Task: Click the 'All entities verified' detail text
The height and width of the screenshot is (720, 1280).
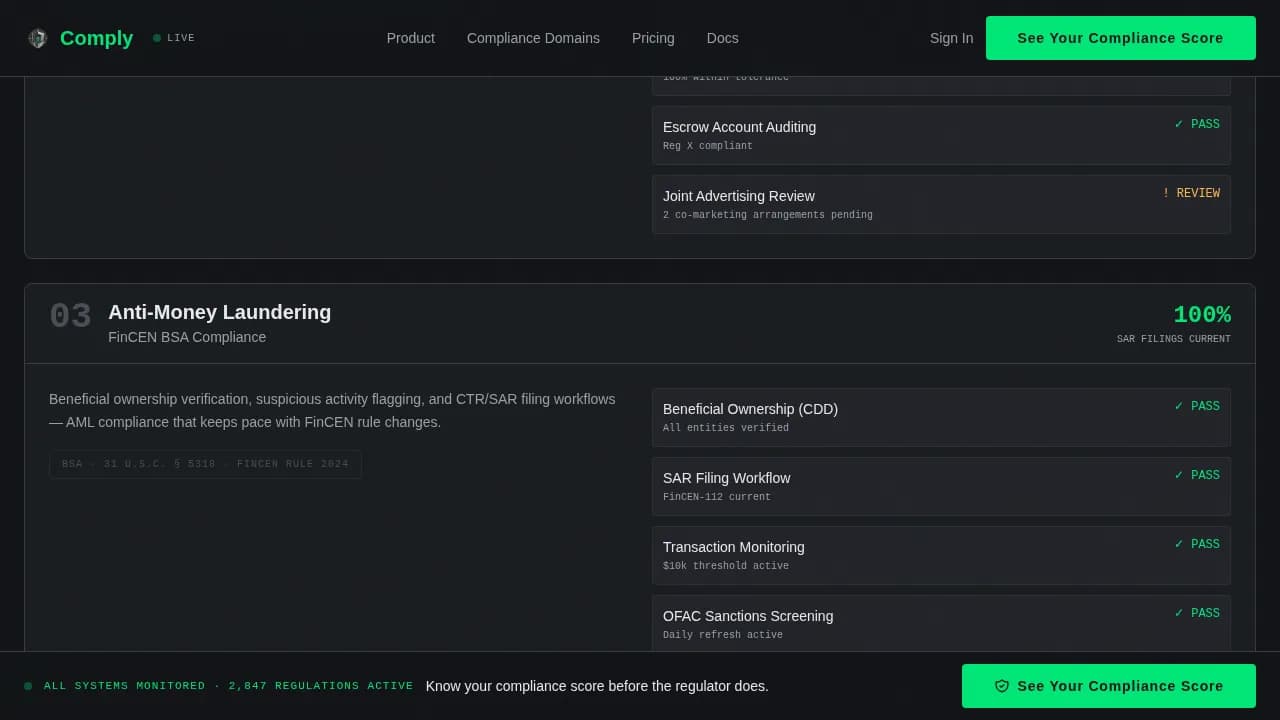Action: 726,428
